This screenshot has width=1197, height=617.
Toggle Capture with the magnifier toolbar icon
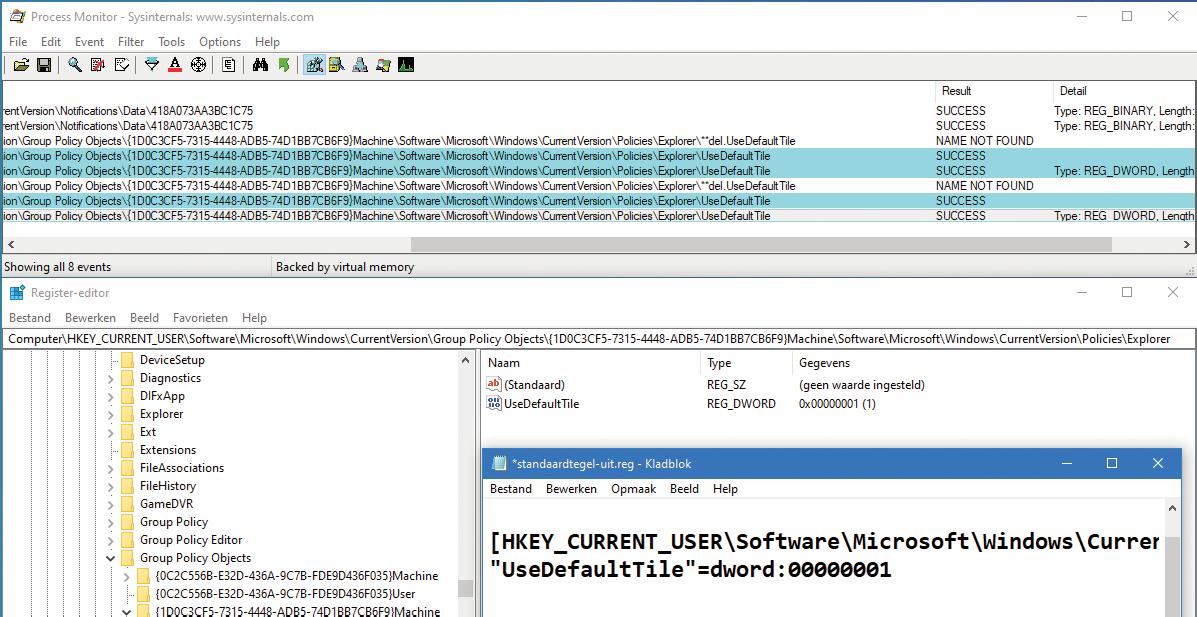(x=75, y=66)
